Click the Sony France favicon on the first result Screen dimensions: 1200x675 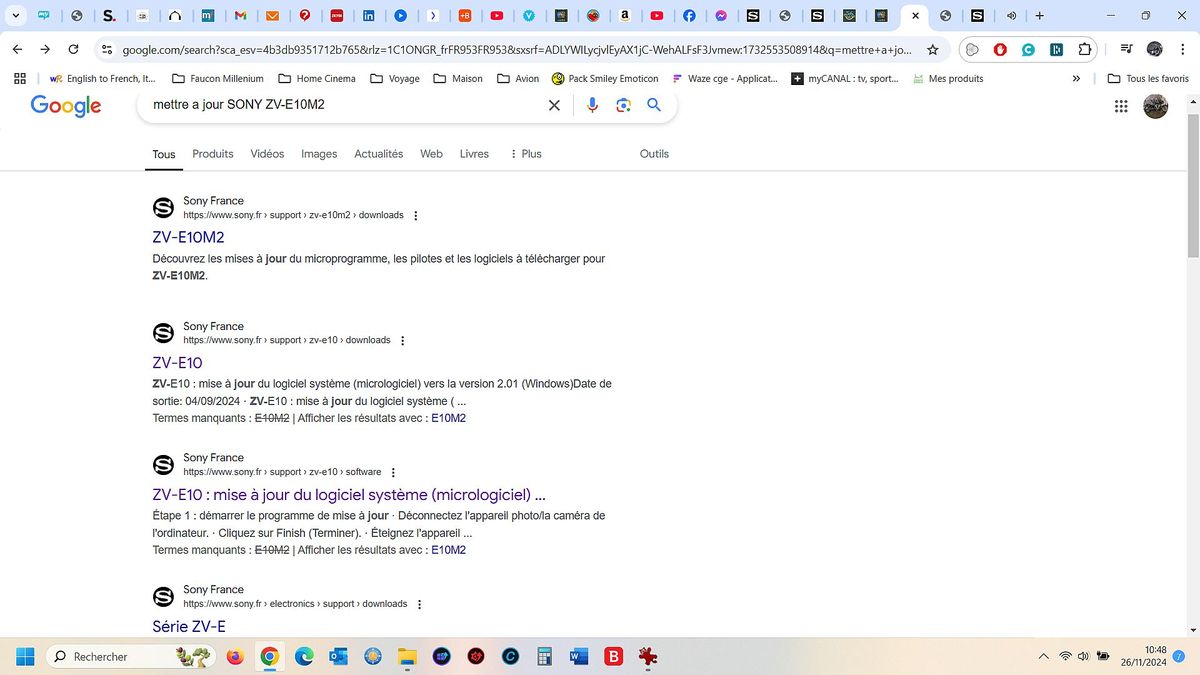[163, 207]
